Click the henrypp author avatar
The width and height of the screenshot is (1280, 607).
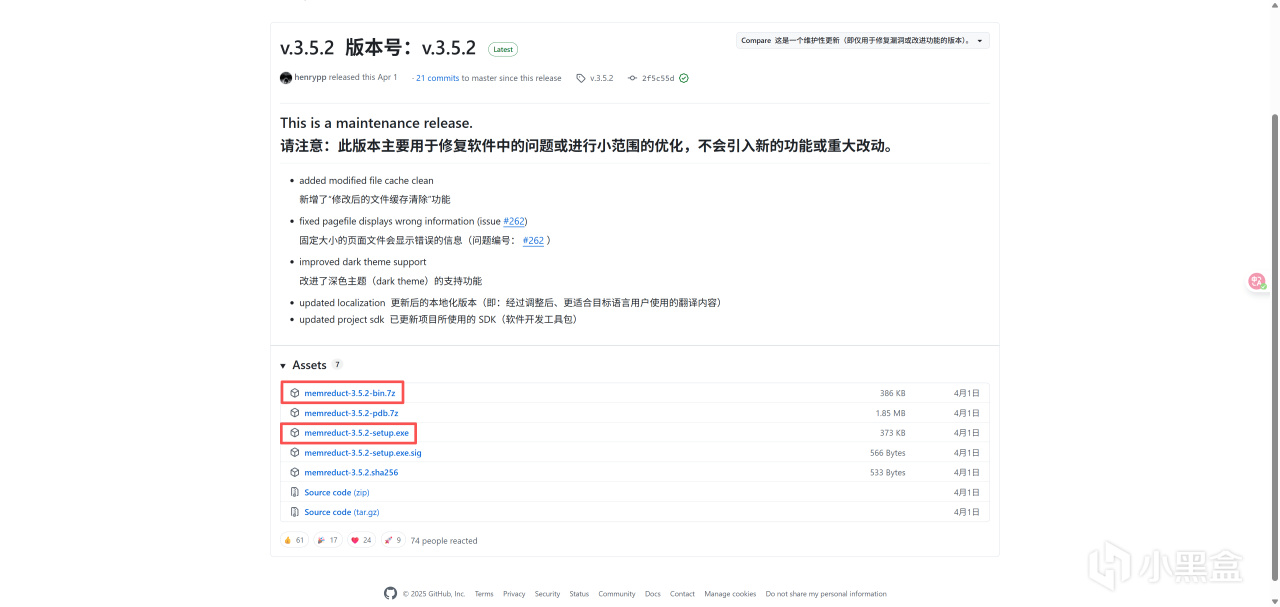[286, 78]
